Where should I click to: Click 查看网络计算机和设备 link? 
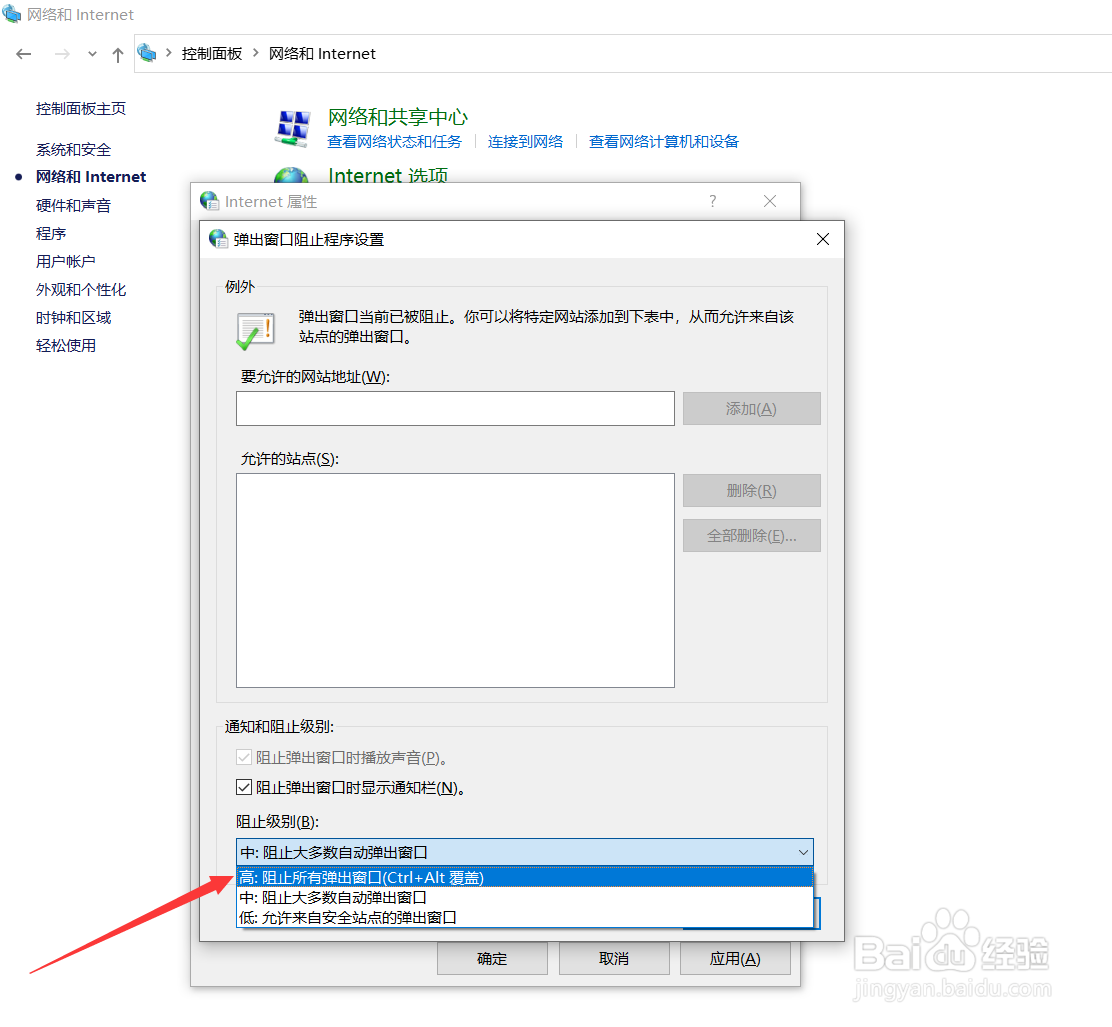(x=664, y=142)
